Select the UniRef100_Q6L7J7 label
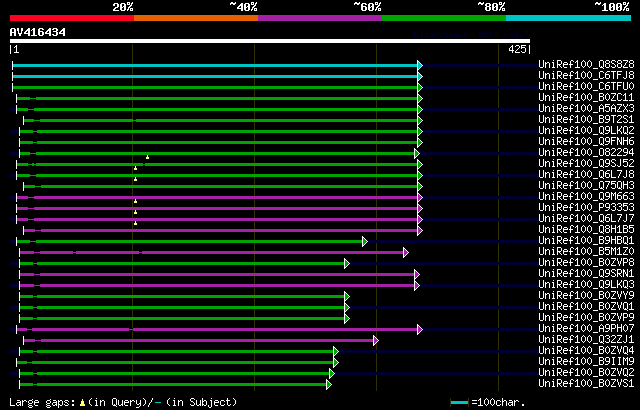The width and height of the screenshot is (640, 410). 587,219
